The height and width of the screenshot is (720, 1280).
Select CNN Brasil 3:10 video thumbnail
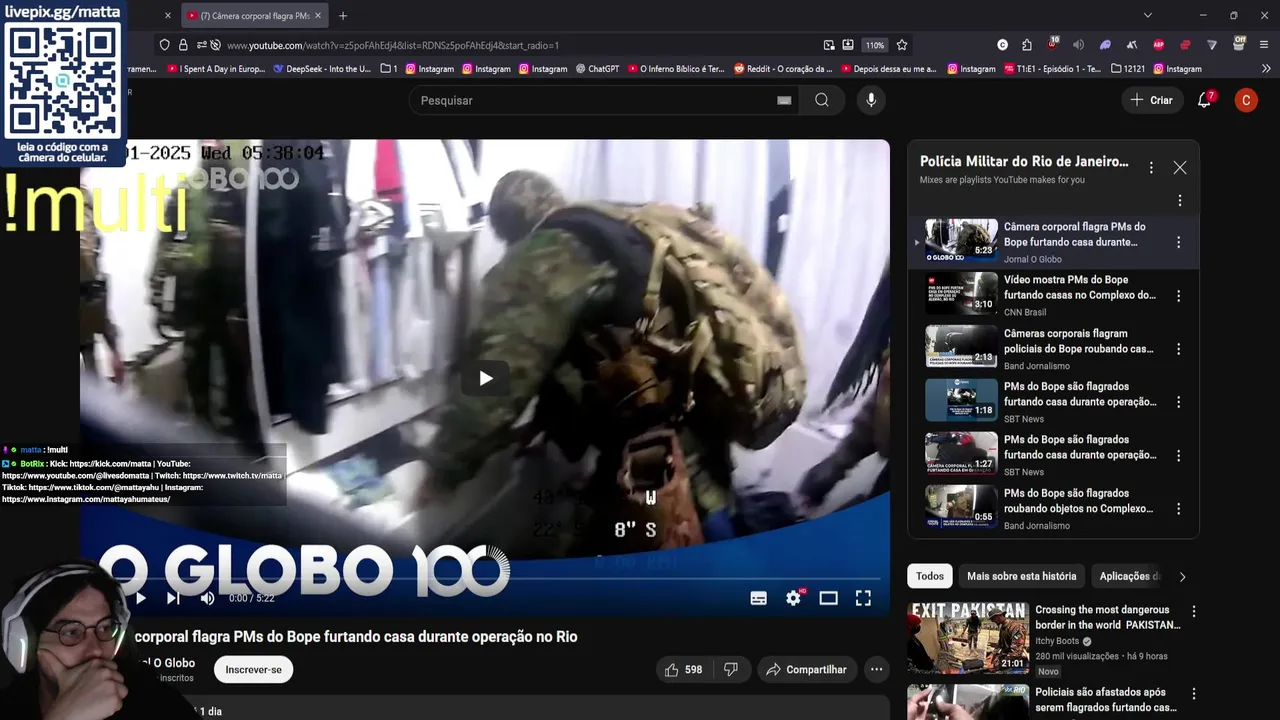pyautogui.click(x=961, y=294)
